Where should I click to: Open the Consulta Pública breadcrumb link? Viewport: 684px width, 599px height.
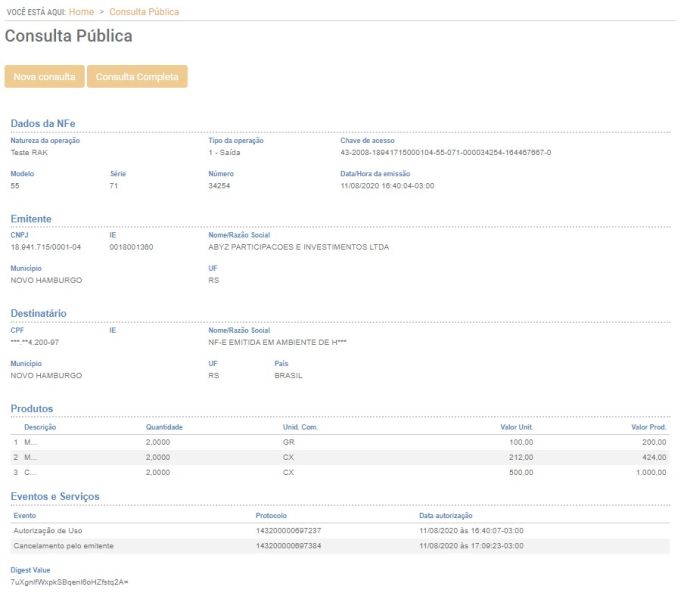(x=145, y=12)
